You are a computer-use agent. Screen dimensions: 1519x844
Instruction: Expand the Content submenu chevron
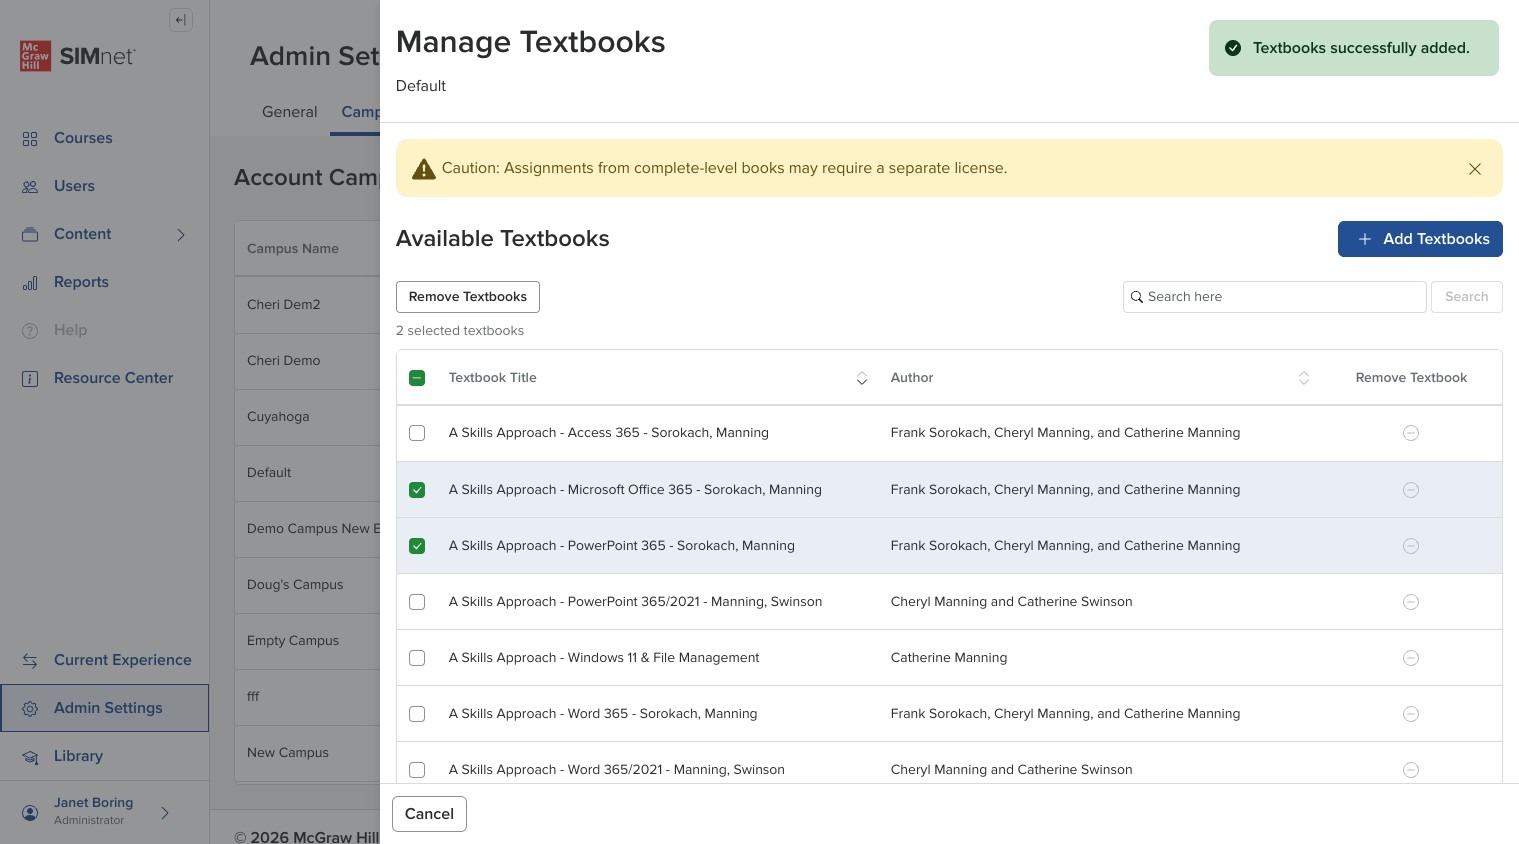pos(181,235)
